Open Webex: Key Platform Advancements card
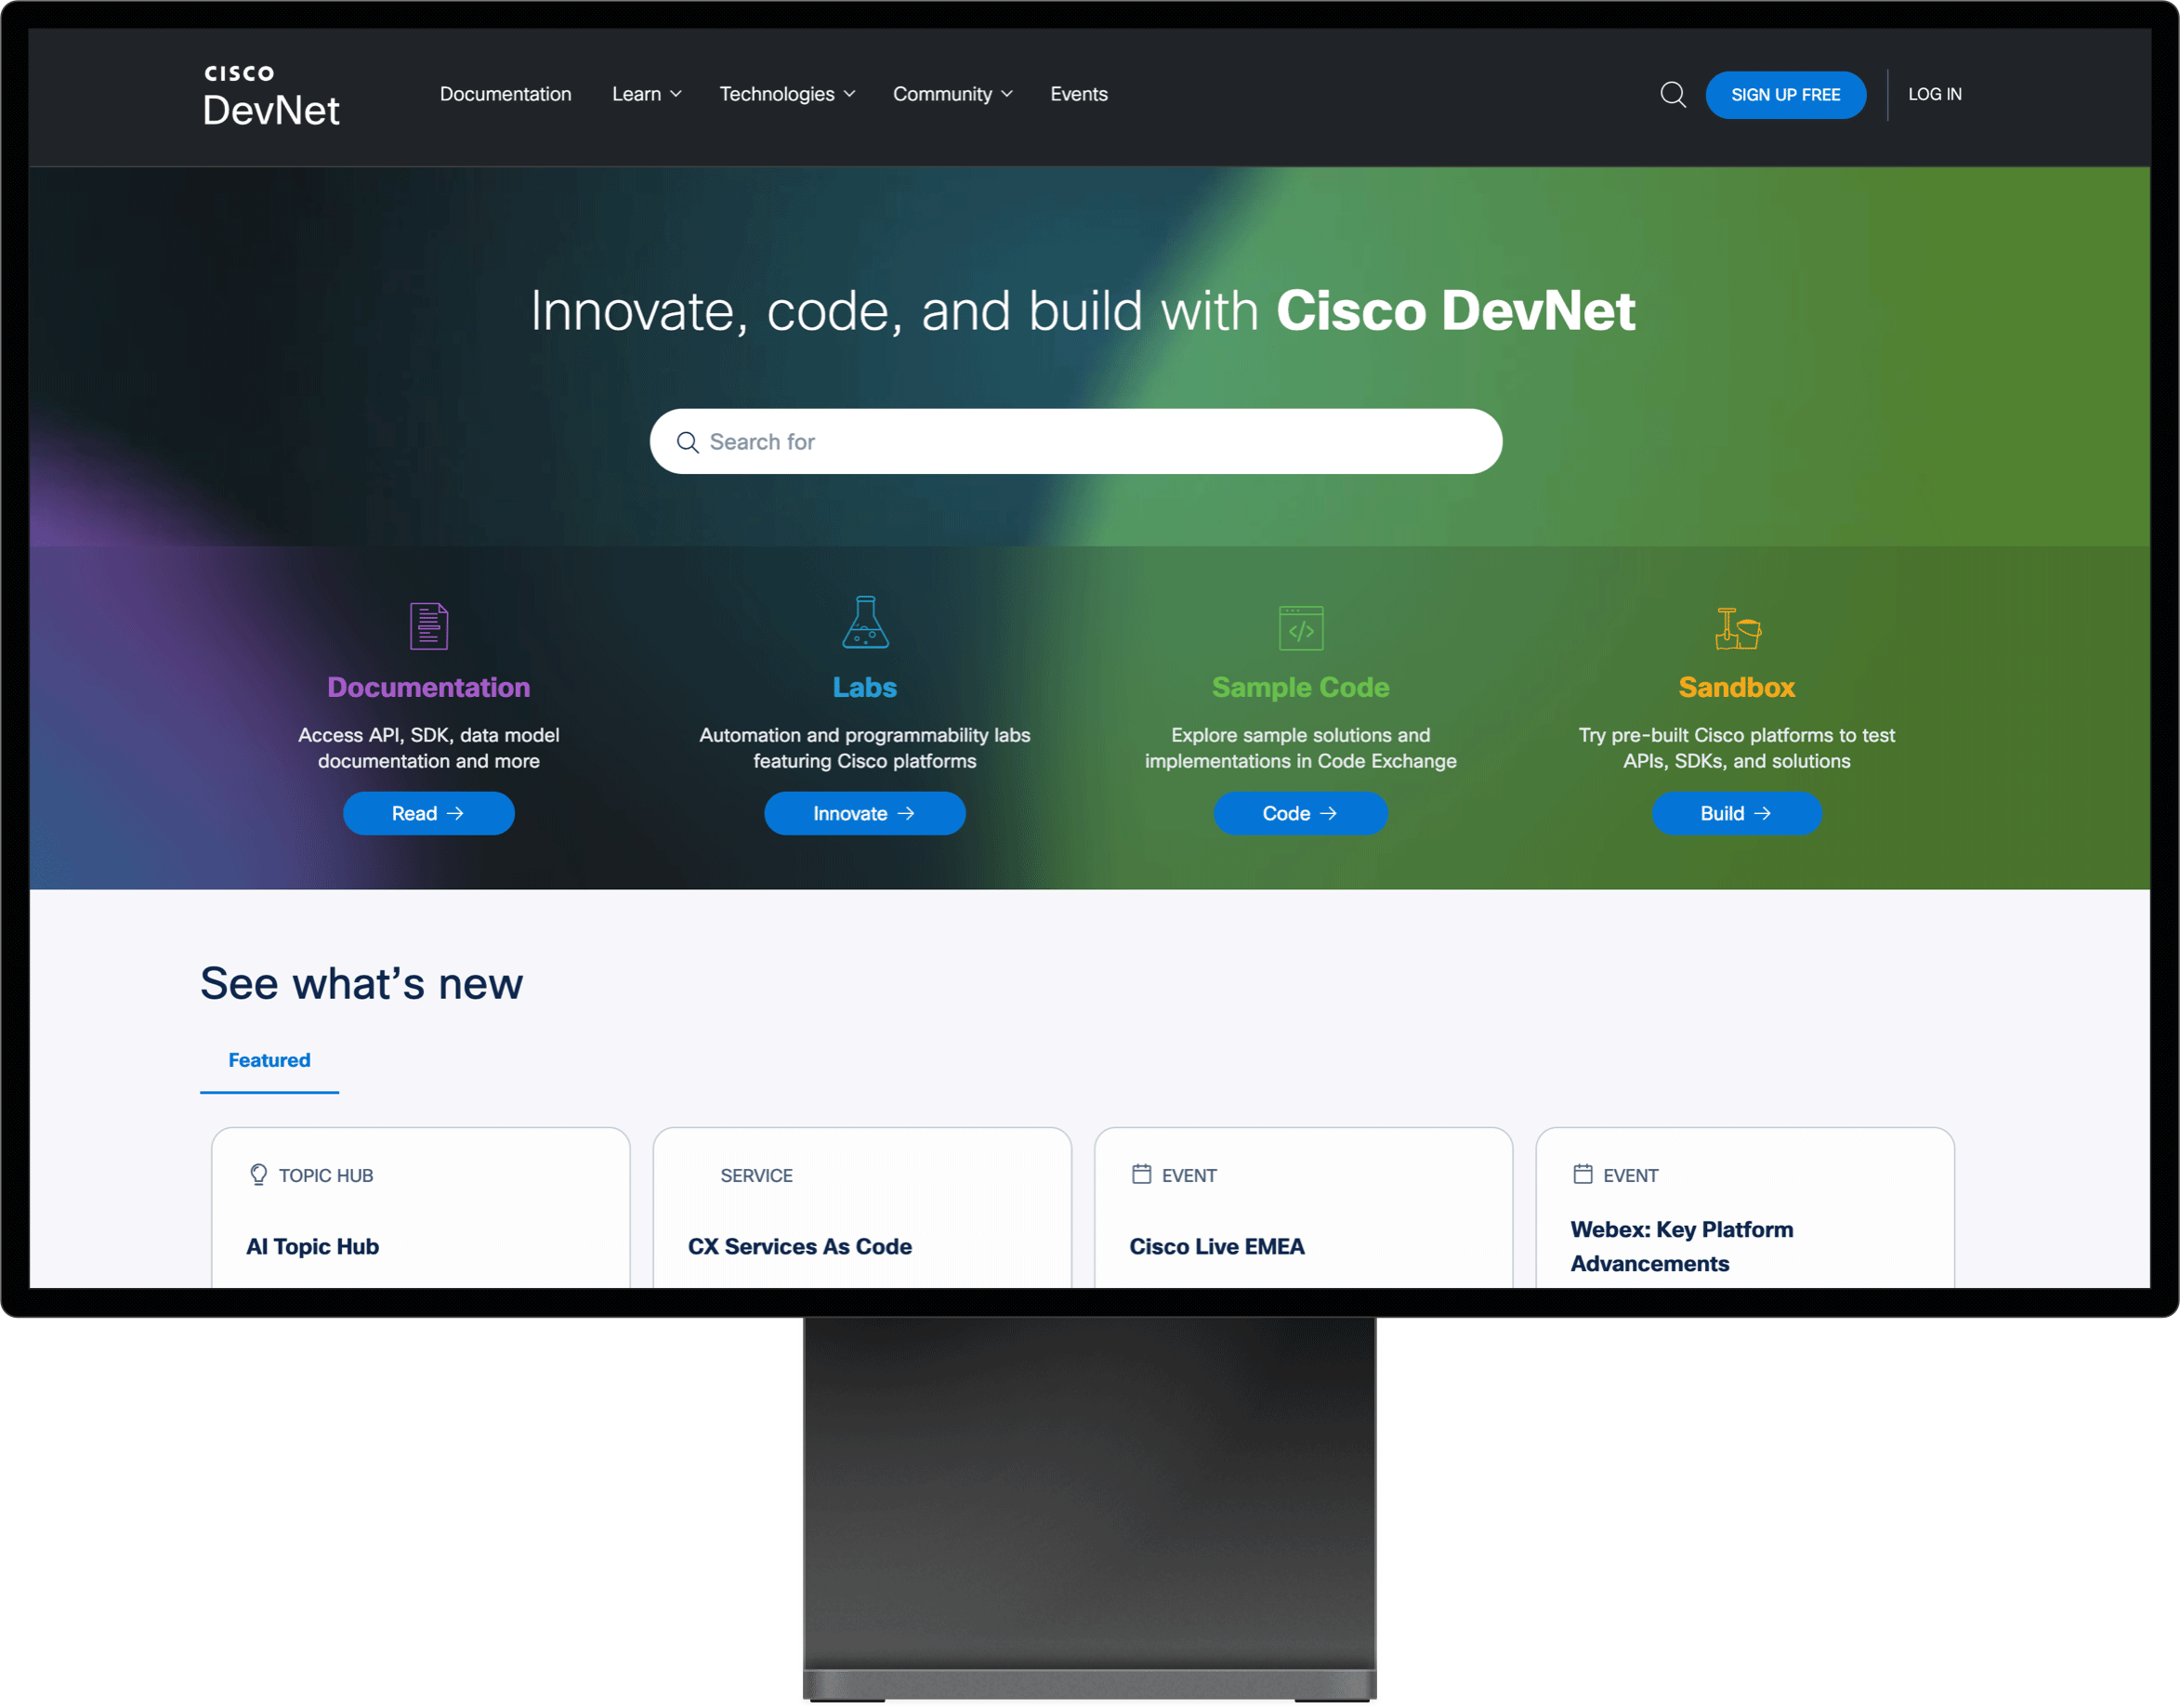This screenshot has width=2180, height=1708. click(x=1745, y=1208)
